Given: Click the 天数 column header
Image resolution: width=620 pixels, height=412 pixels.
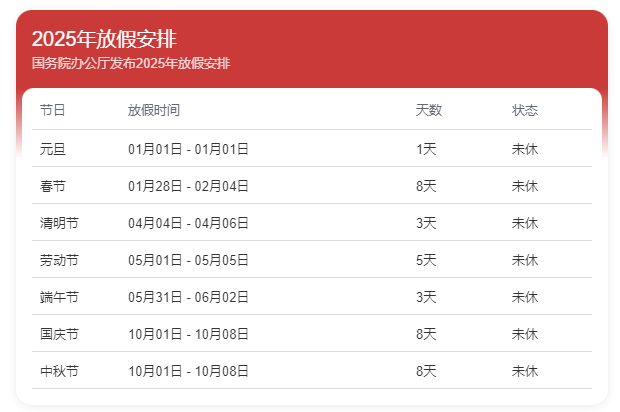Looking at the screenshot, I should click(428, 110).
